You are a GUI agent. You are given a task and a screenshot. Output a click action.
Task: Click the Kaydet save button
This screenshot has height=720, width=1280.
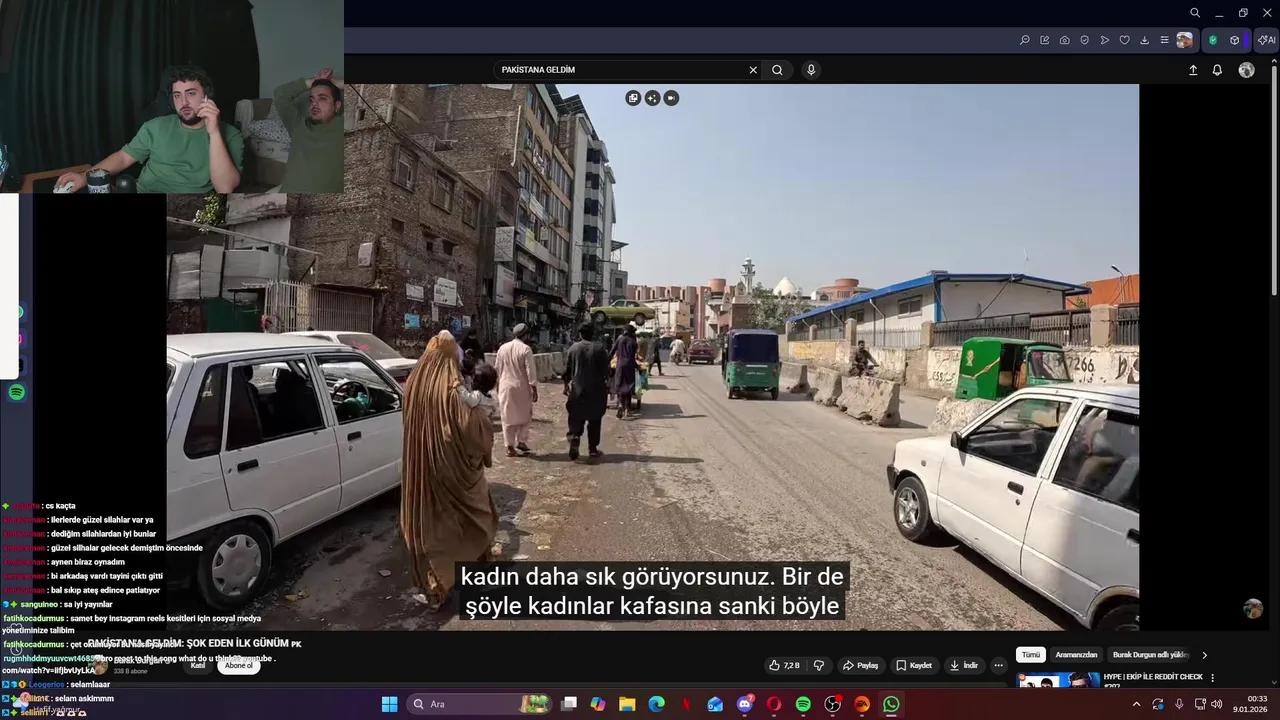point(914,665)
